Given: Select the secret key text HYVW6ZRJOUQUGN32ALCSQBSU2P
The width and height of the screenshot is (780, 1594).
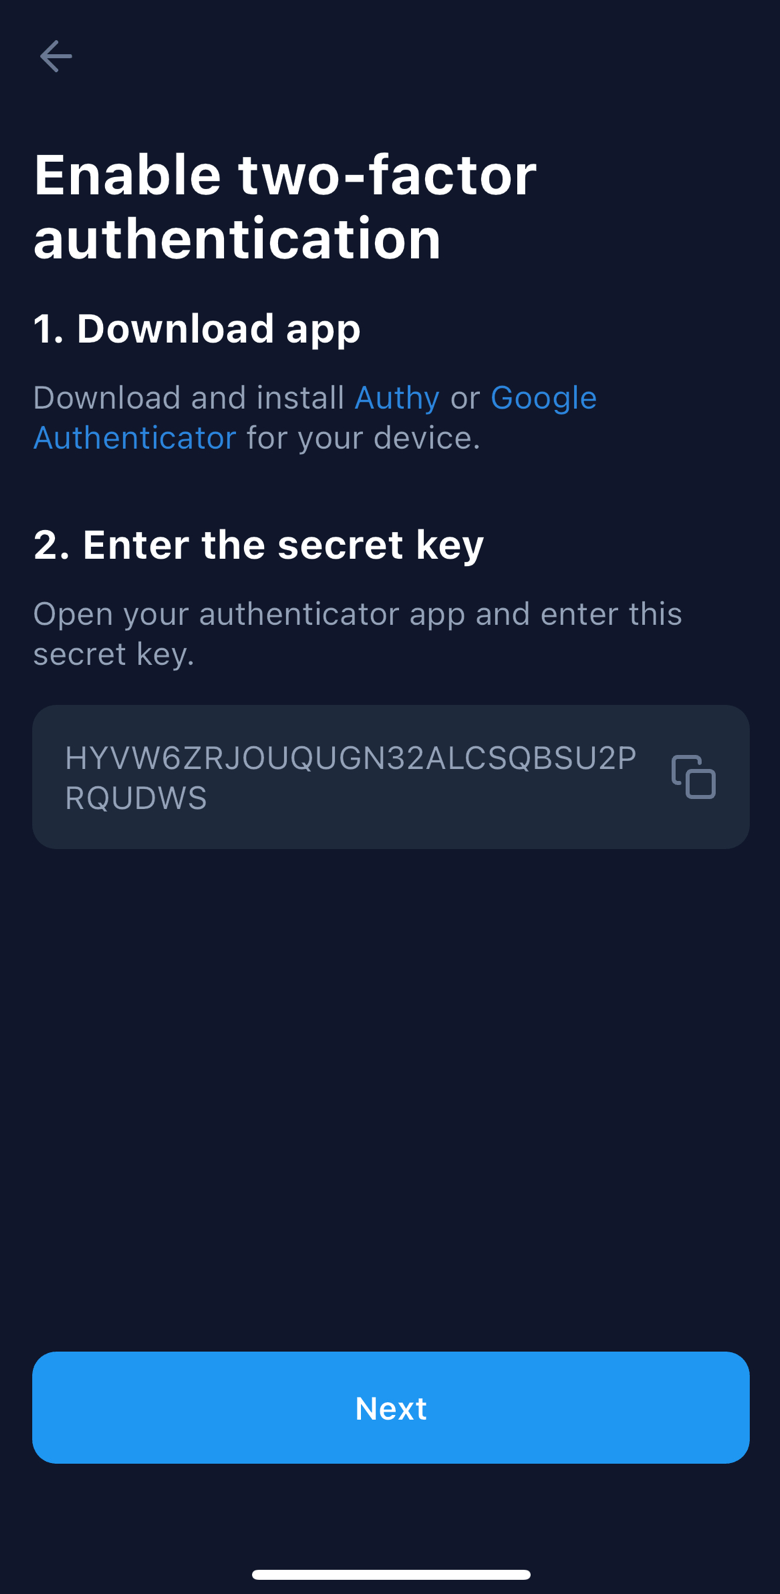Looking at the screenshot, I should pos(350,758).
